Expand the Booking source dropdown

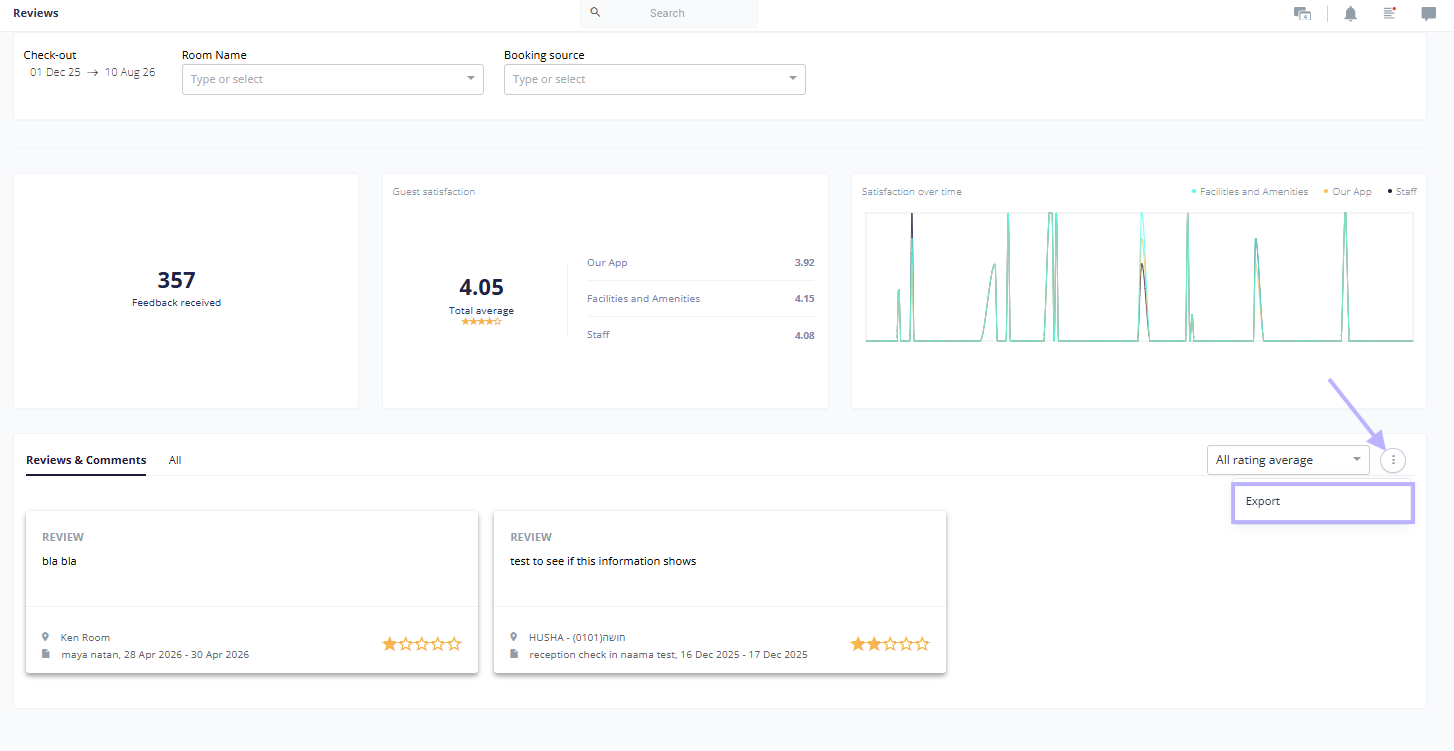click(655, 79)
